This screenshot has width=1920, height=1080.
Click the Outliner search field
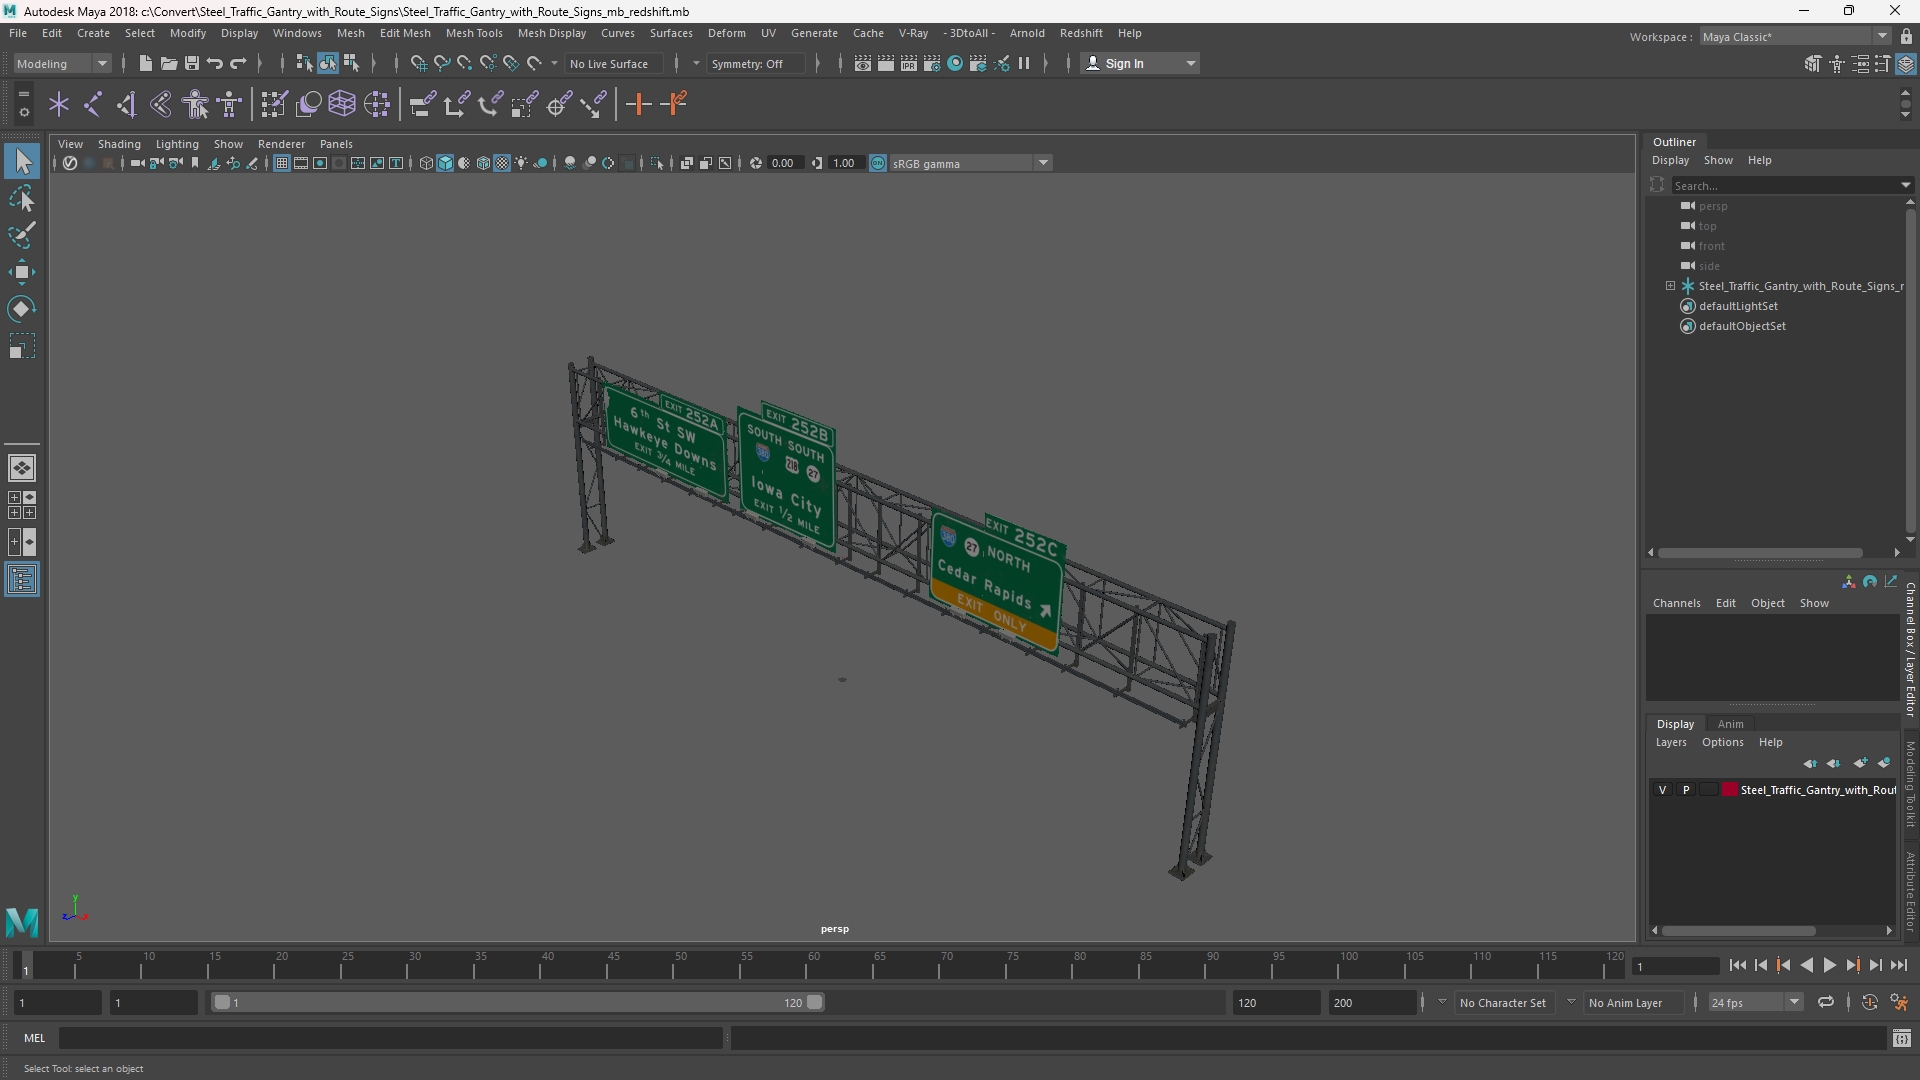pos(1788,185)
